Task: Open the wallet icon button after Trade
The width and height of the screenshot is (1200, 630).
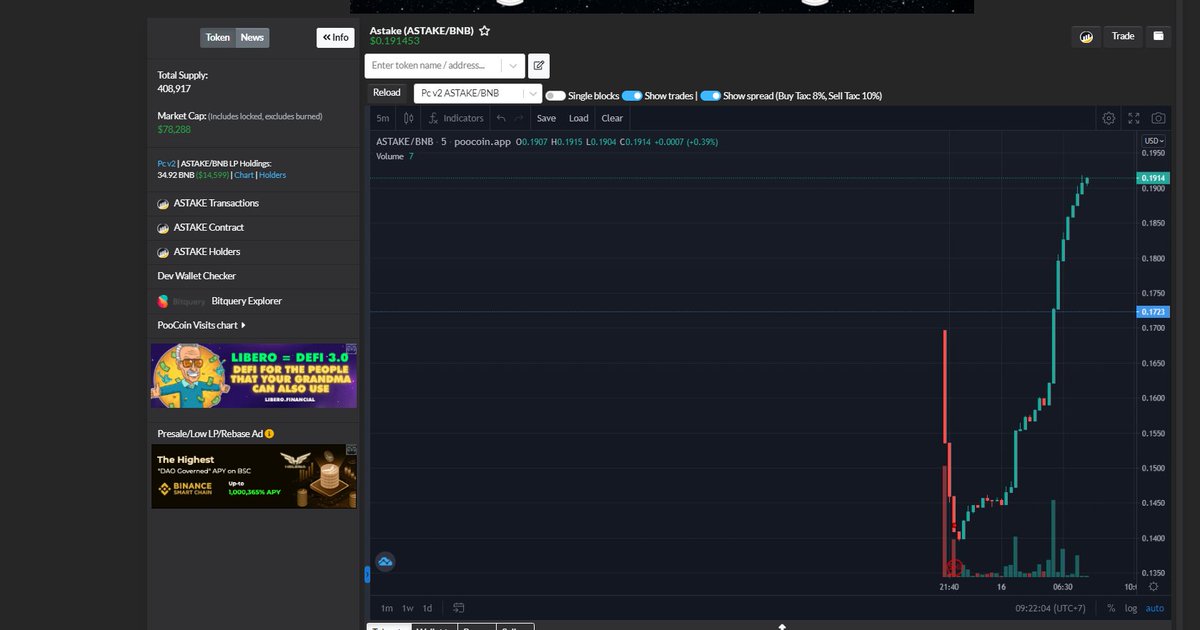Action: [x=1158, y=36]
